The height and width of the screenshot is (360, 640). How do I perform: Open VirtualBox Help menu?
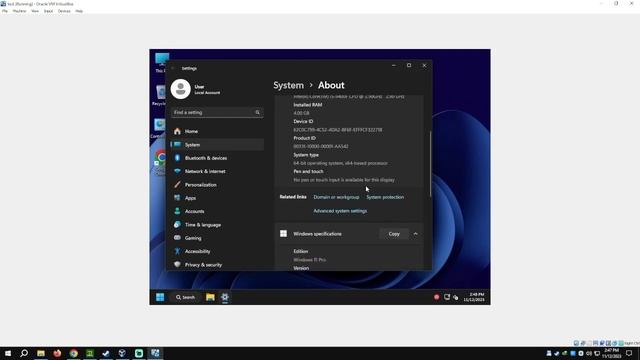pyautogui.click(x=79, y=11)
